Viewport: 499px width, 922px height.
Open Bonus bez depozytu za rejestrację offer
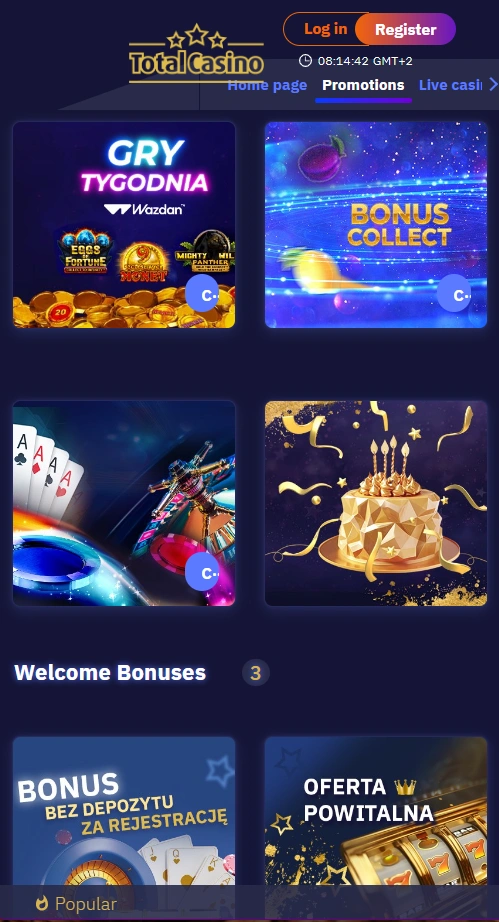pos(124,811)
